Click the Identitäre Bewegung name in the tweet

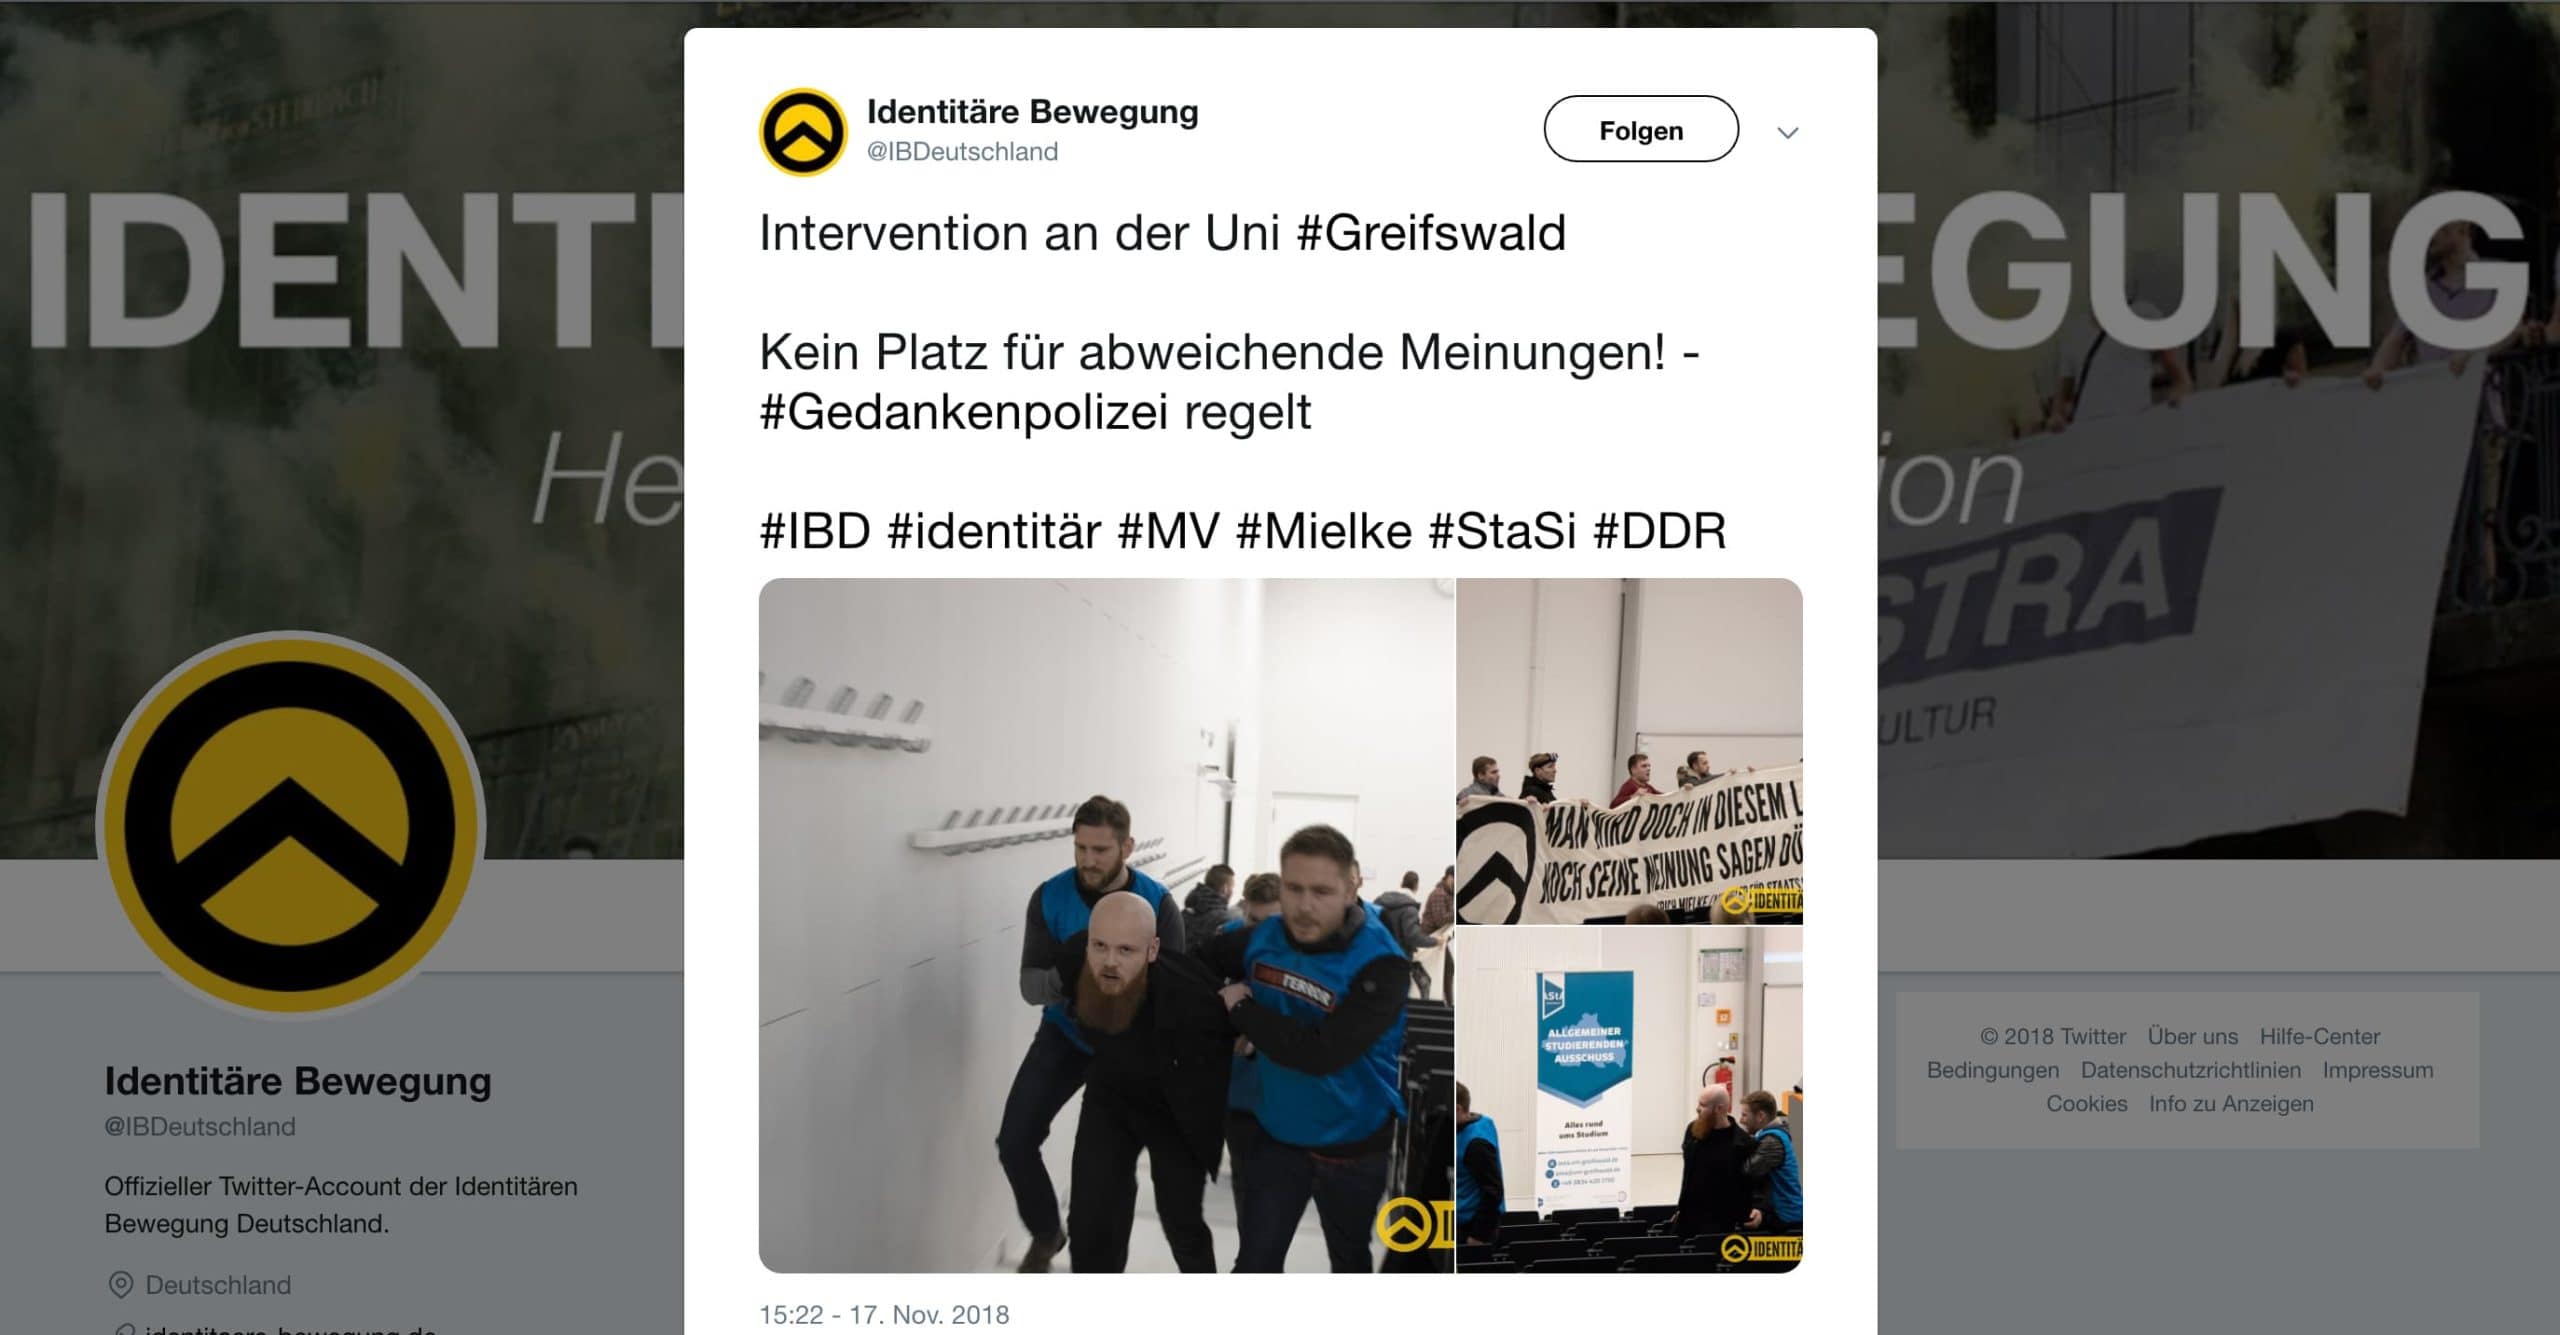[1032, 112]
